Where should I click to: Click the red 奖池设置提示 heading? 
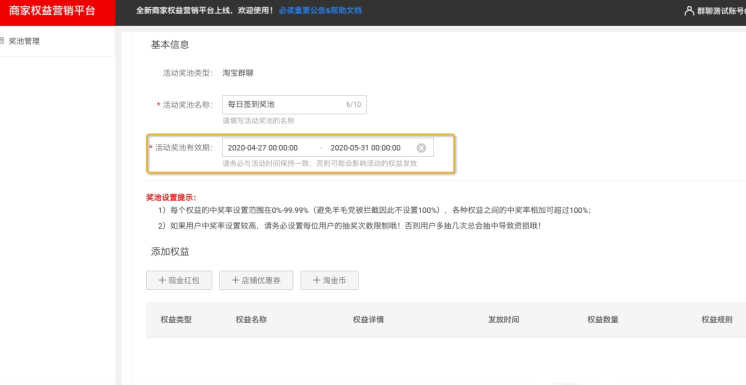[x=171, y=197]
